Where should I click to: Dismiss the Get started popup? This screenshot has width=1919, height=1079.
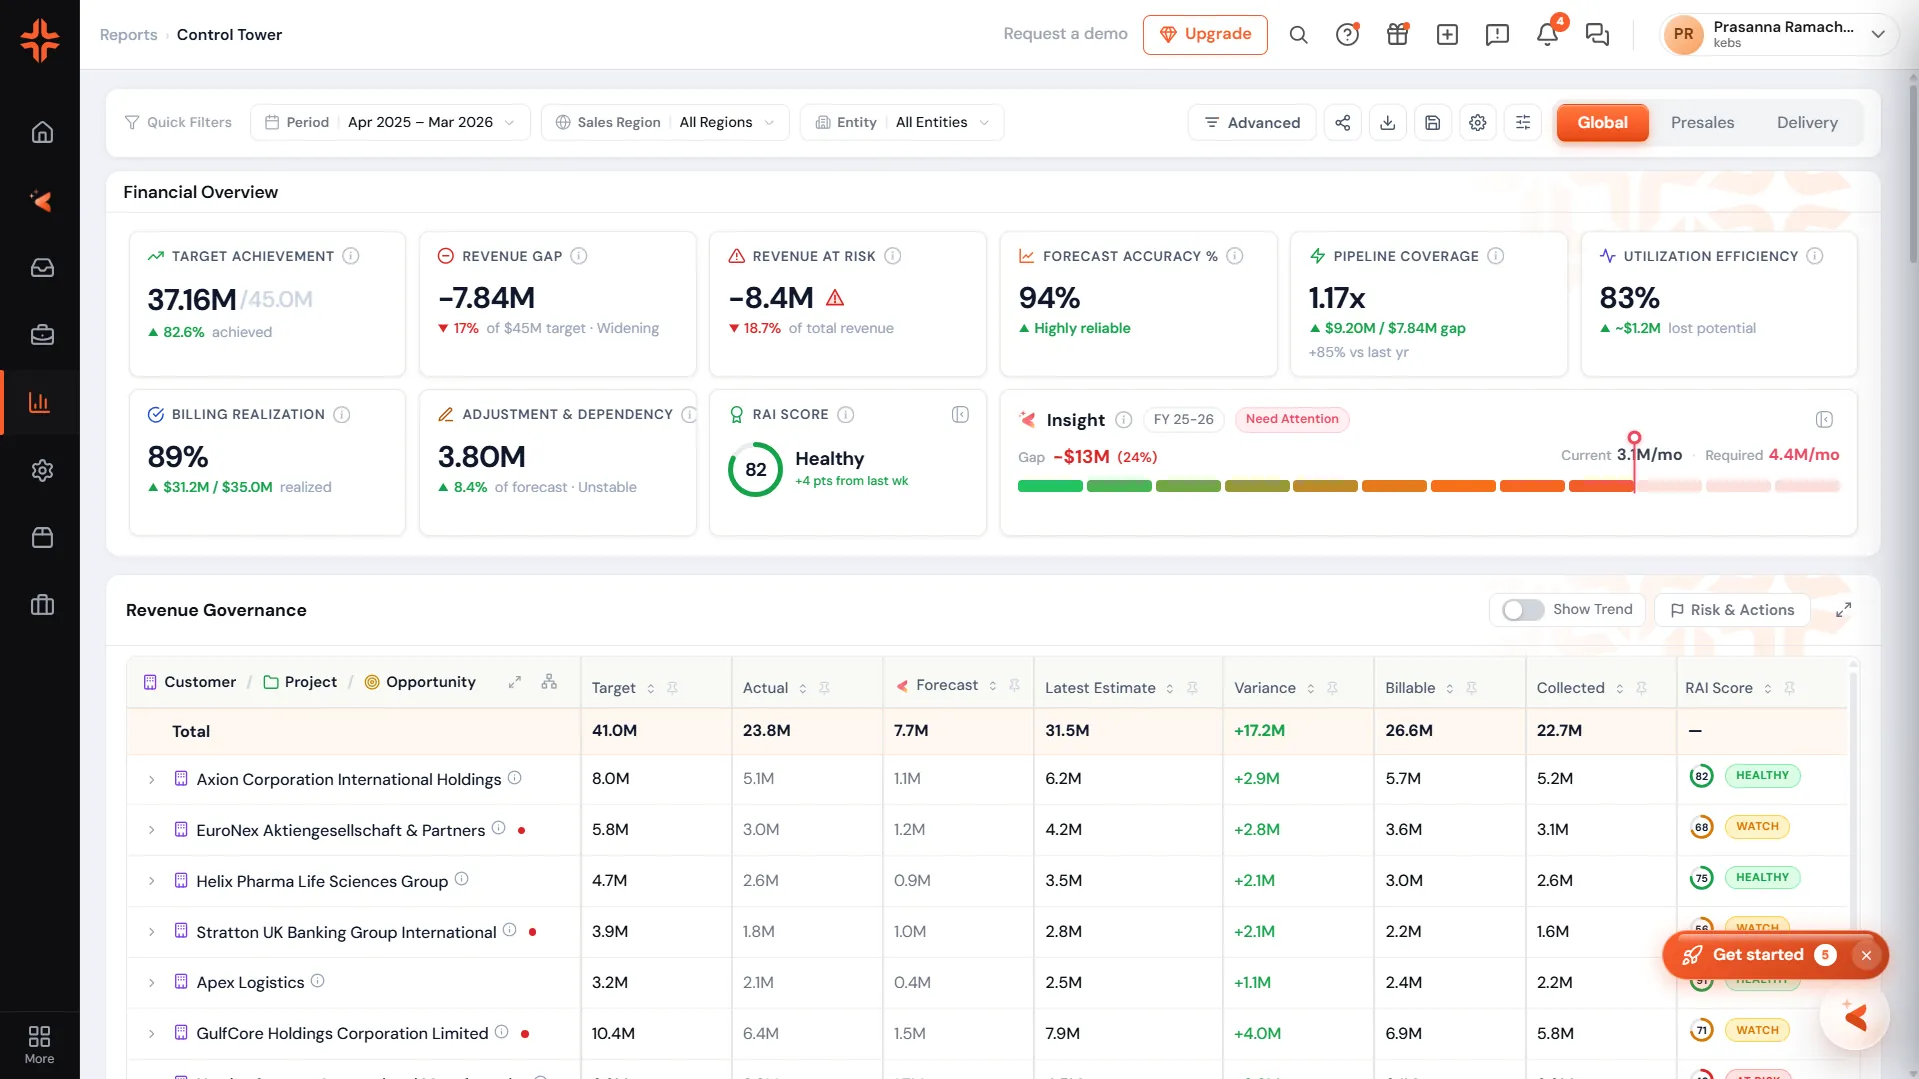[x=1866, y=955]
